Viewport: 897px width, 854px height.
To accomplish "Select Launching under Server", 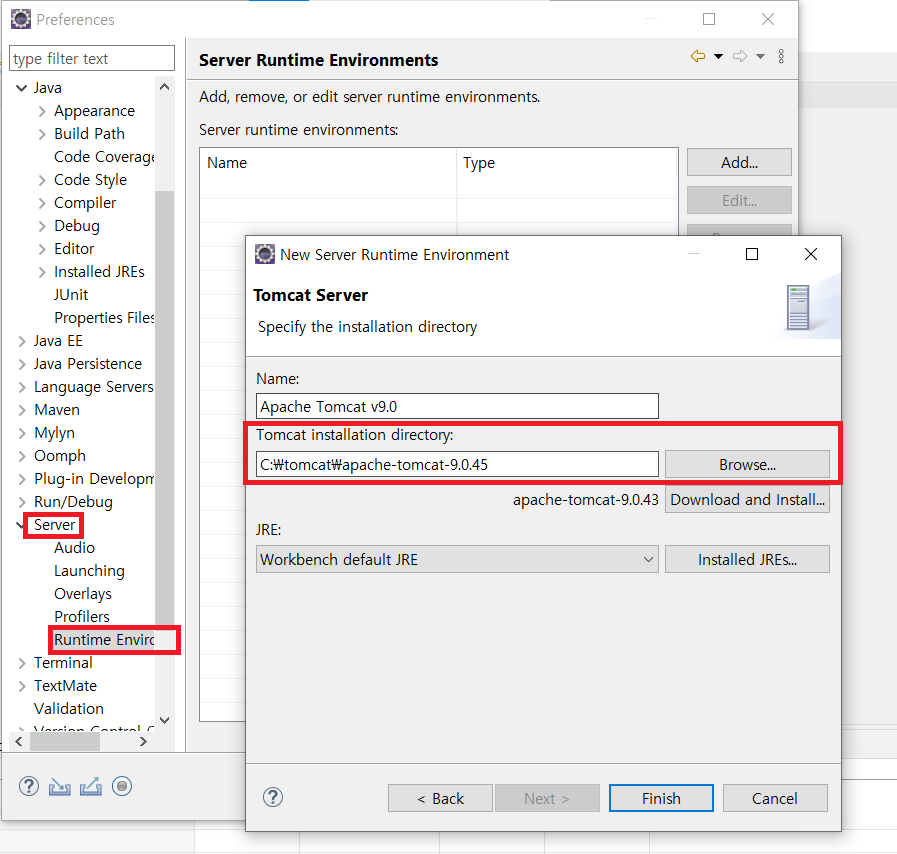I will [89, 571].
